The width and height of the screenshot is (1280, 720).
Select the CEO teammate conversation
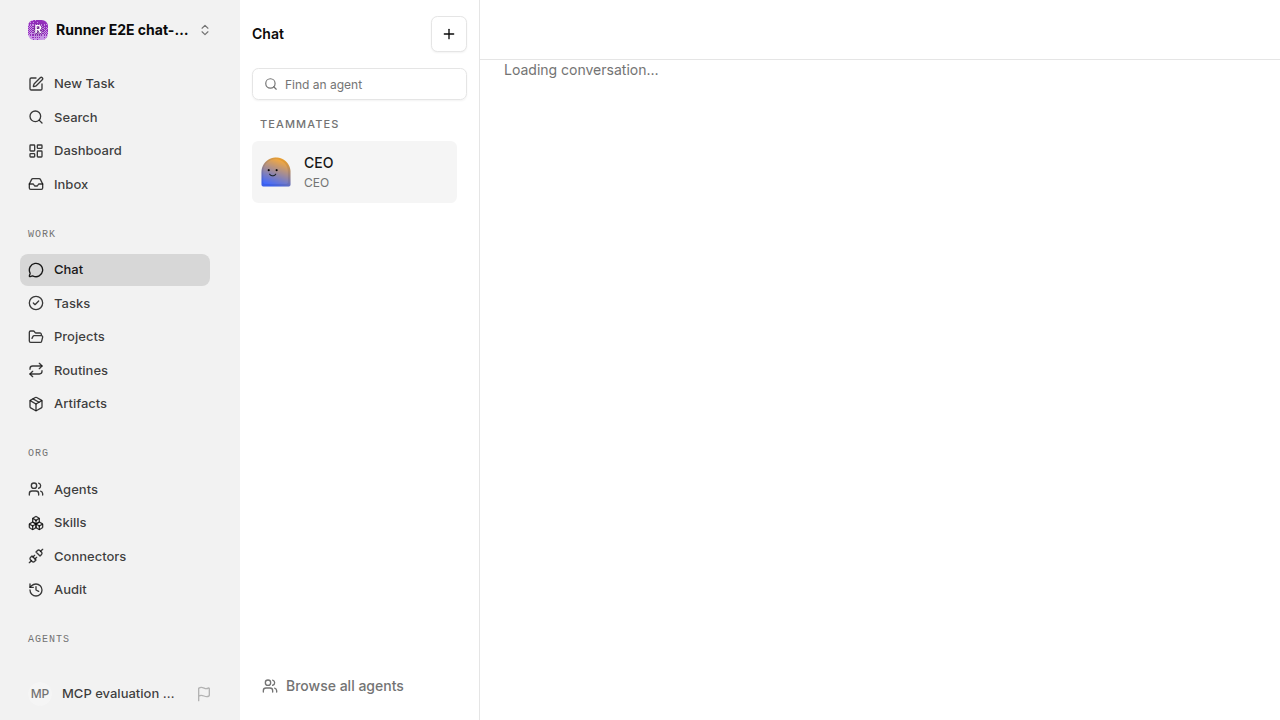pyautogui.click(x=354, y=172)
